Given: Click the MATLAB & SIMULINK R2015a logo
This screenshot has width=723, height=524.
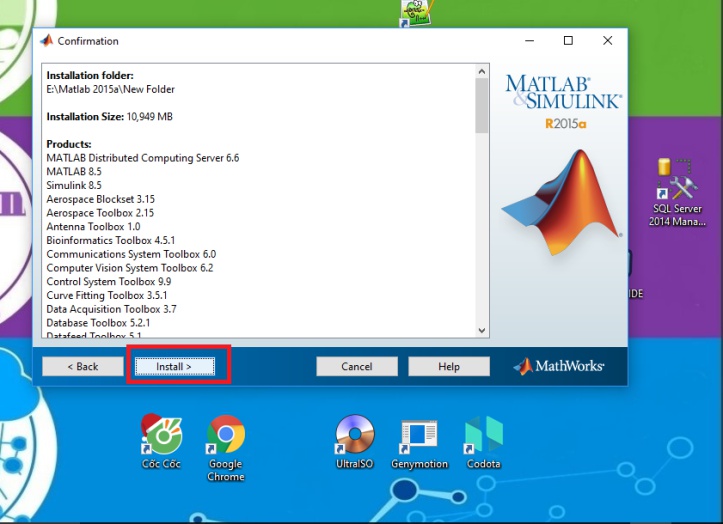Looking at the screenshot, I should [563, 102].
